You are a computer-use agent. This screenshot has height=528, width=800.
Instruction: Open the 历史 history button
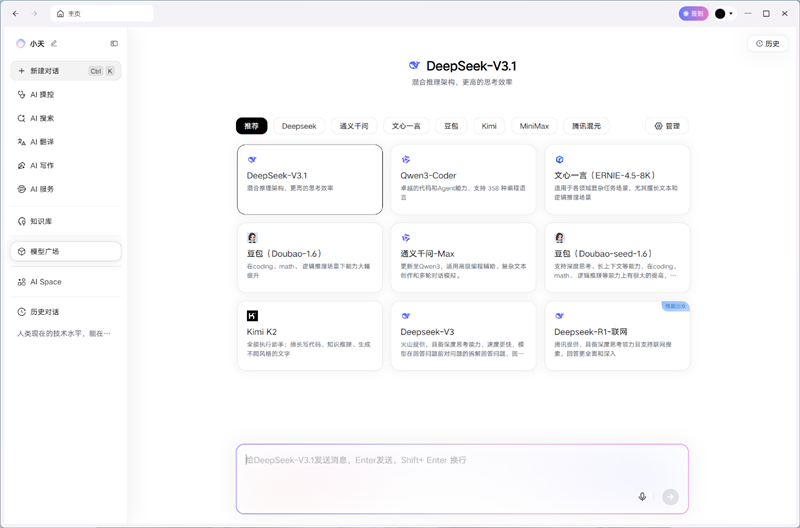coord(768,44)
